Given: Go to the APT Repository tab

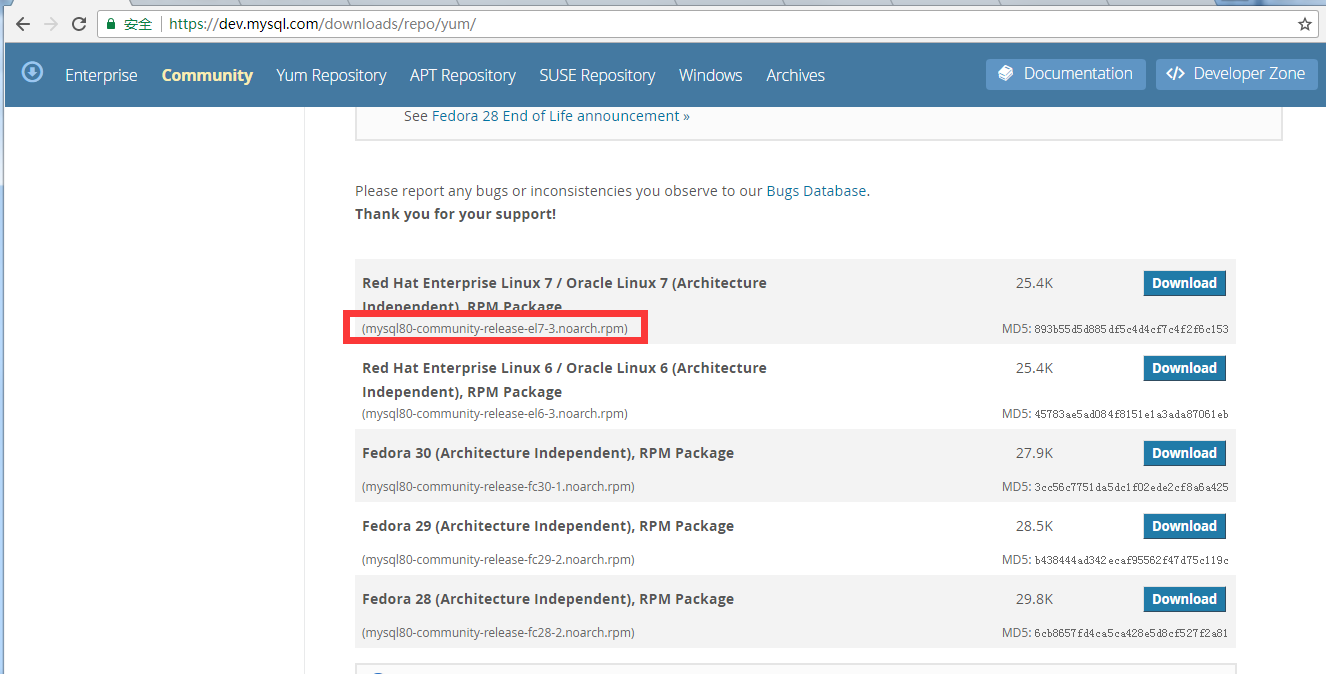Looking at the screenshot, I should 462,75.
